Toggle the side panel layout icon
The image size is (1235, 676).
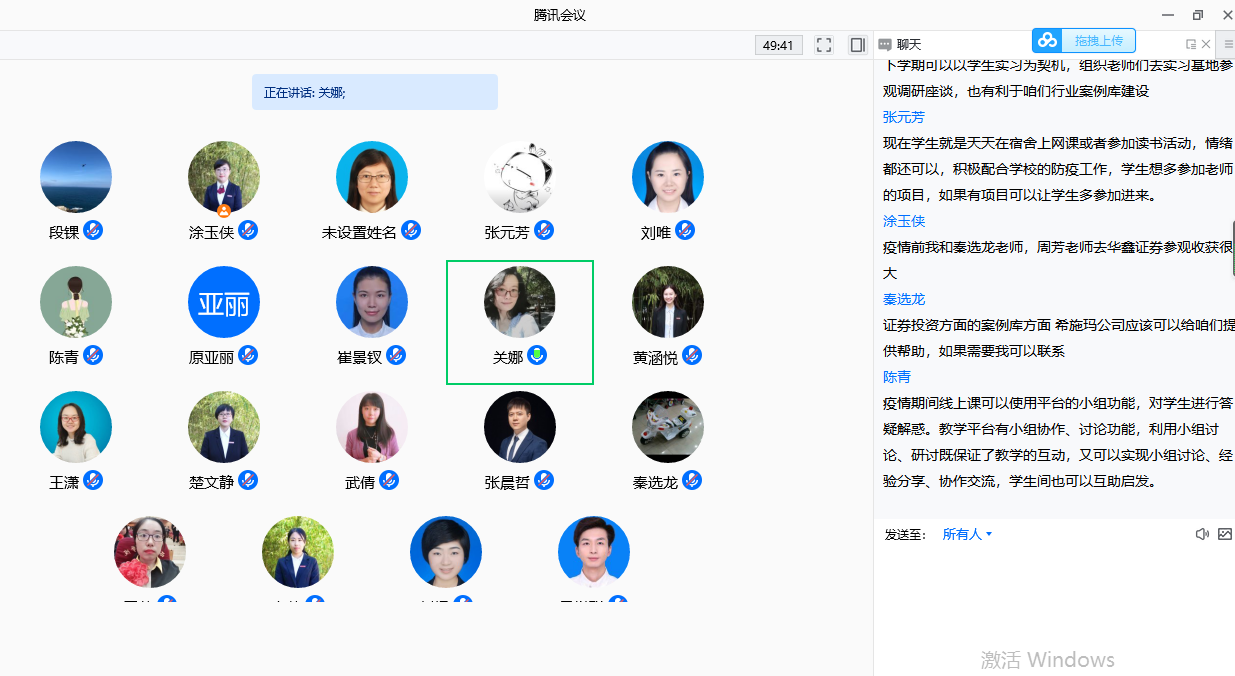coord(857,45)
